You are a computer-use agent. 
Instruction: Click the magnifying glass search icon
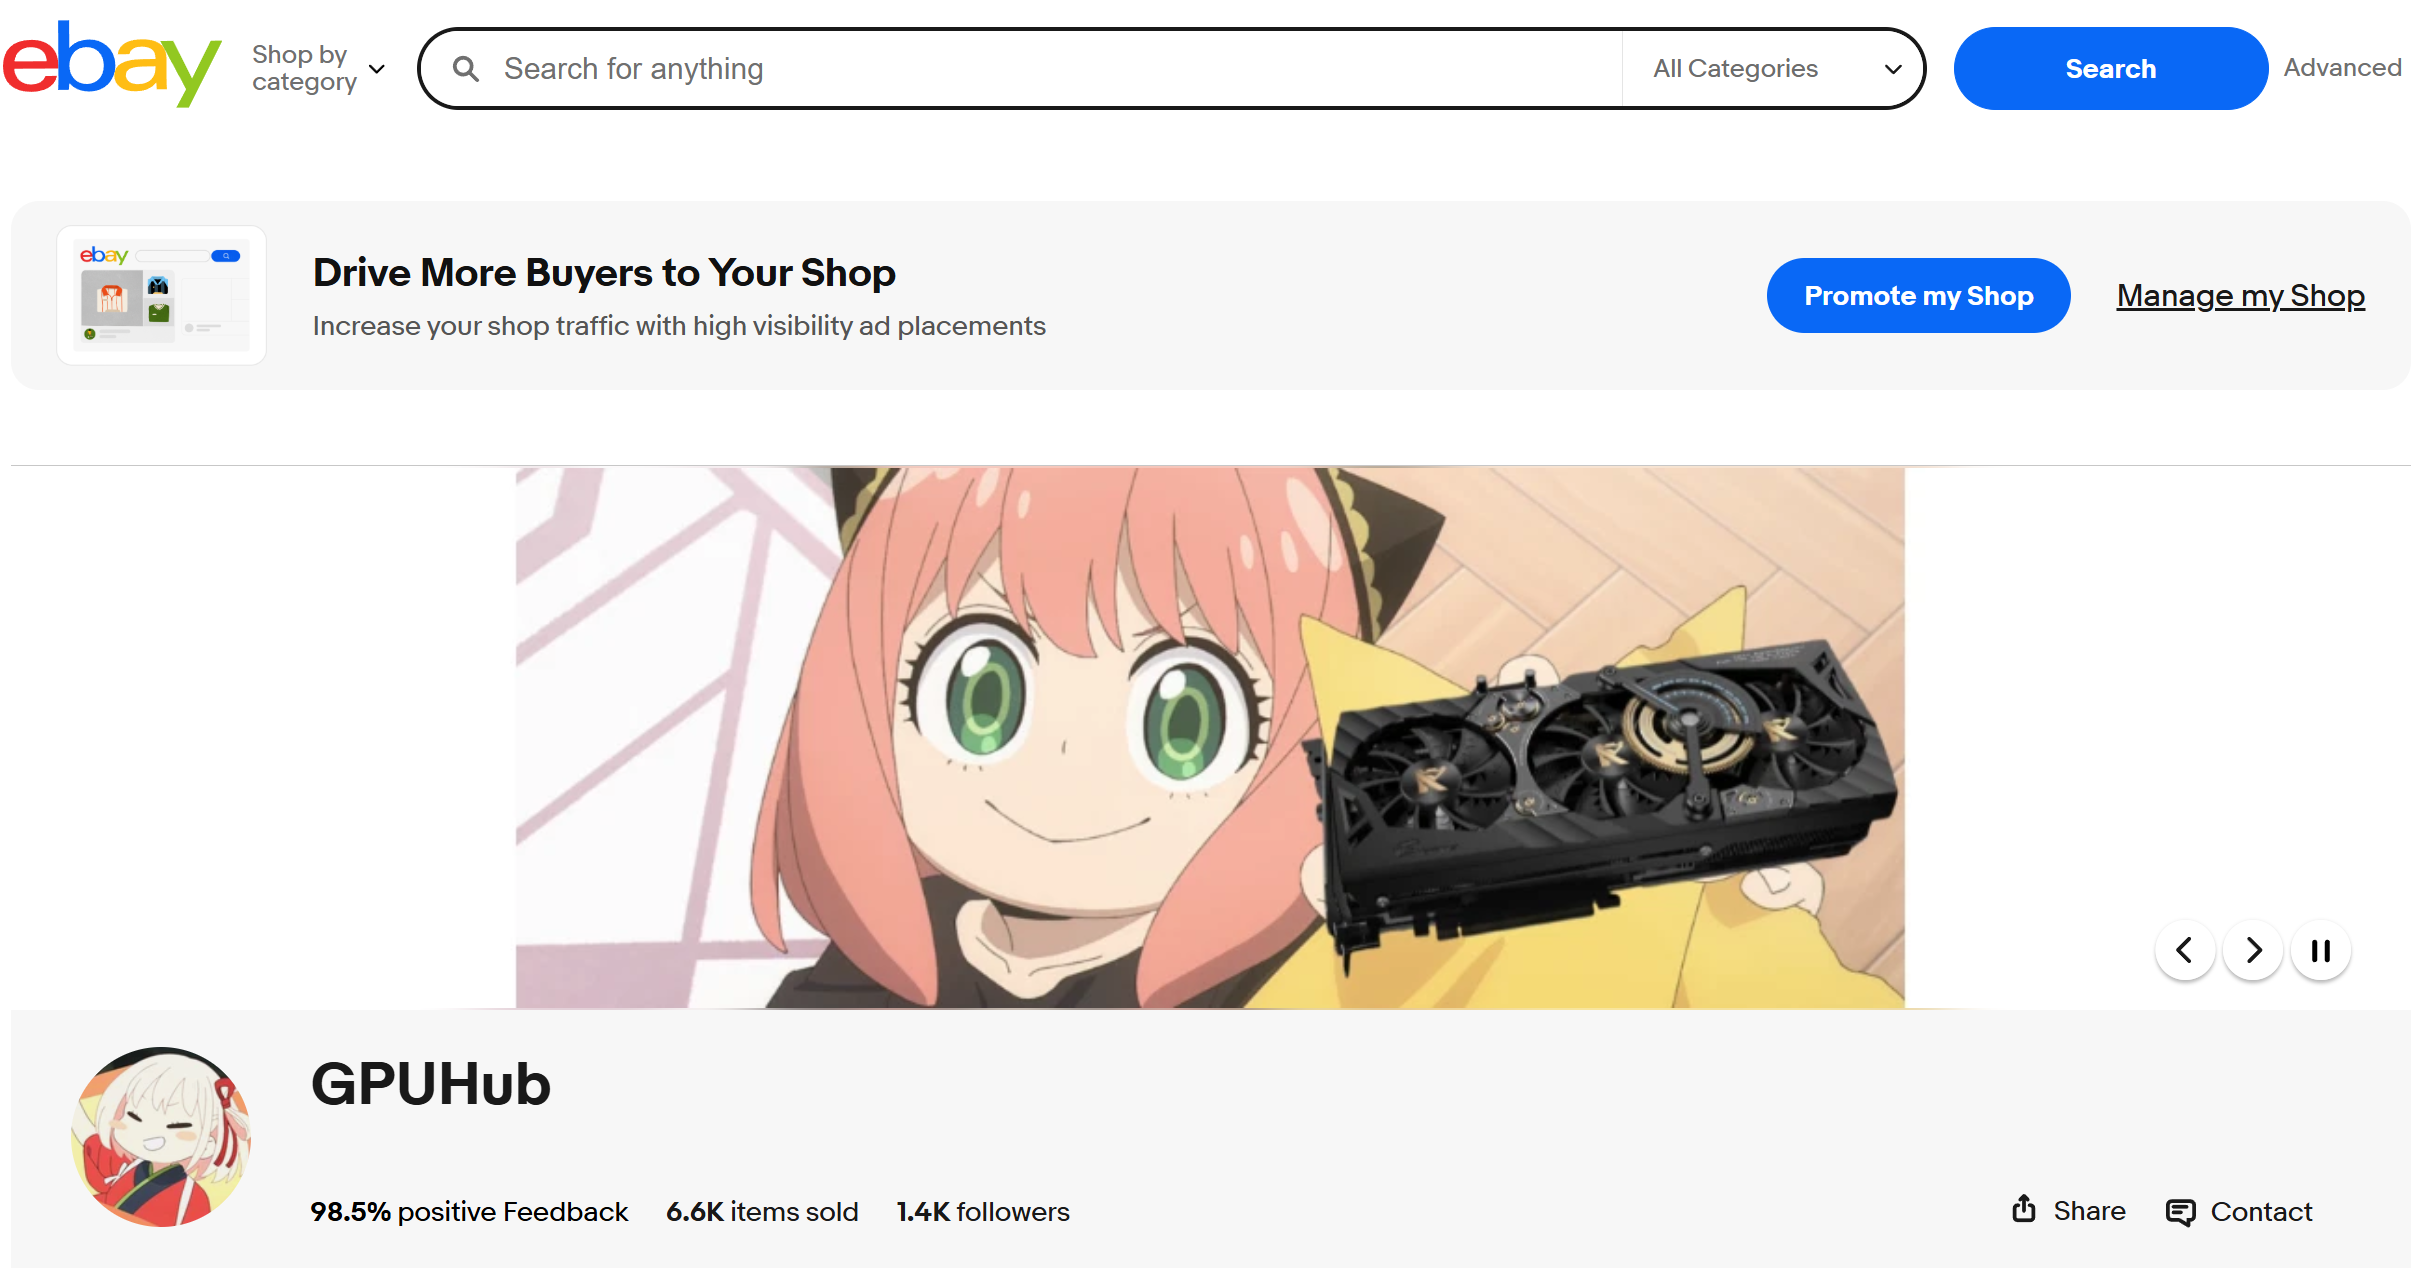point(466,69)
